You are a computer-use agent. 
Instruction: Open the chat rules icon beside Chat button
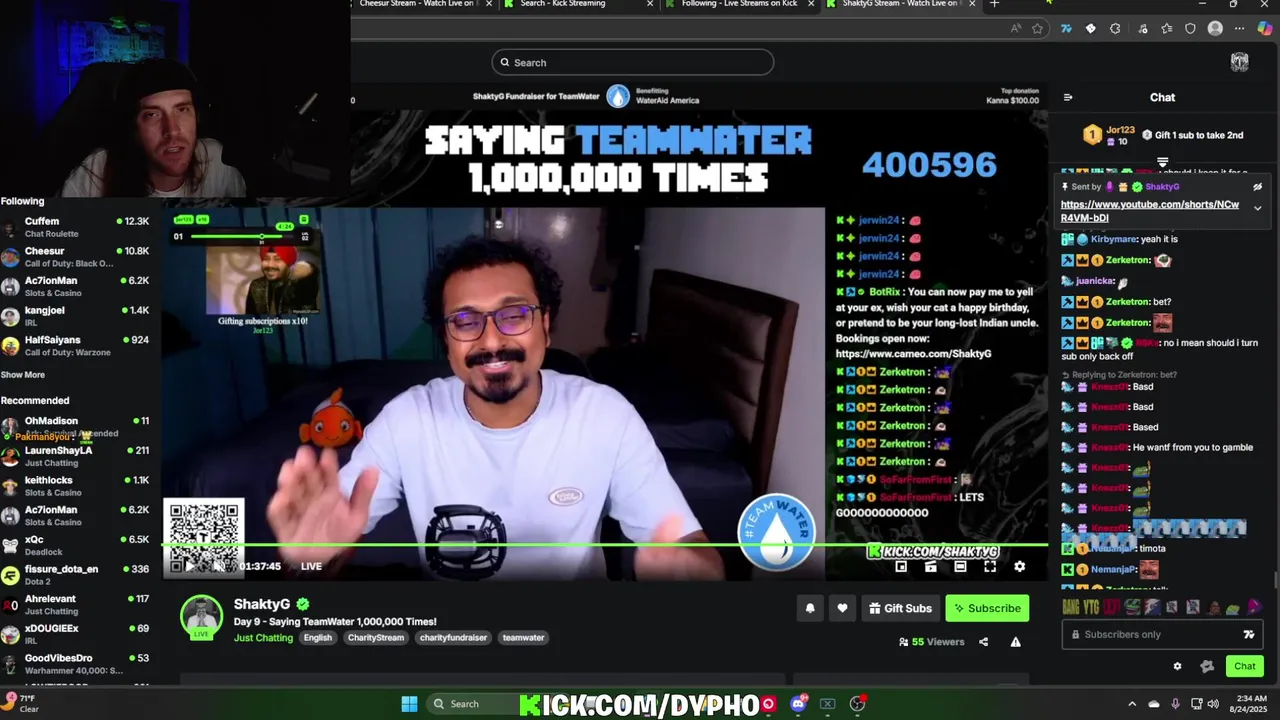[x=1207, y=666]
